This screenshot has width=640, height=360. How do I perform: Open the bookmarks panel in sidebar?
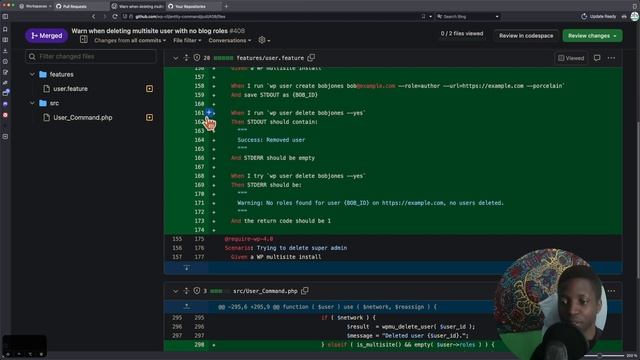5,29
